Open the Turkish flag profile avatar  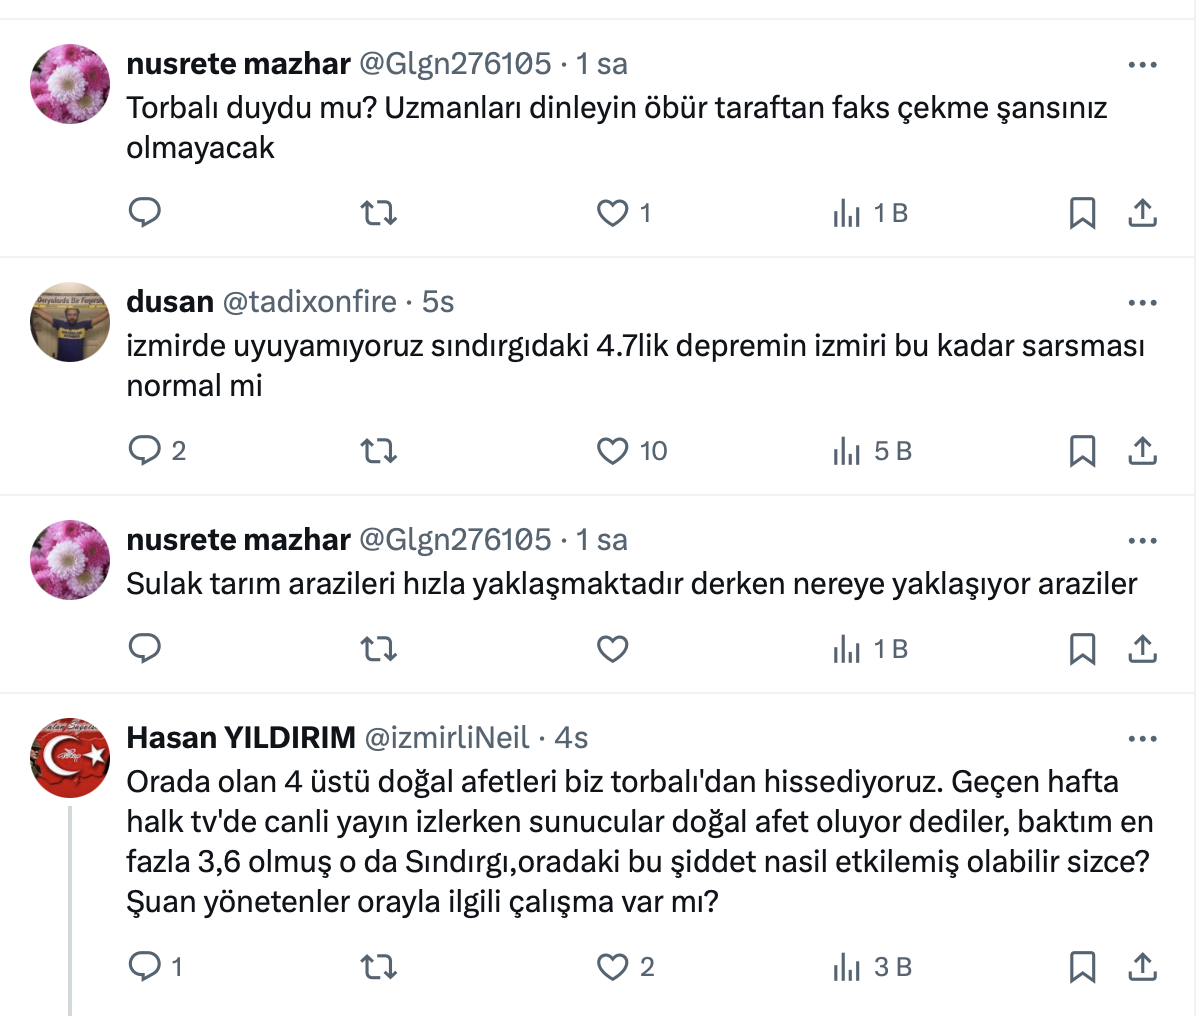tap(70, 758)
